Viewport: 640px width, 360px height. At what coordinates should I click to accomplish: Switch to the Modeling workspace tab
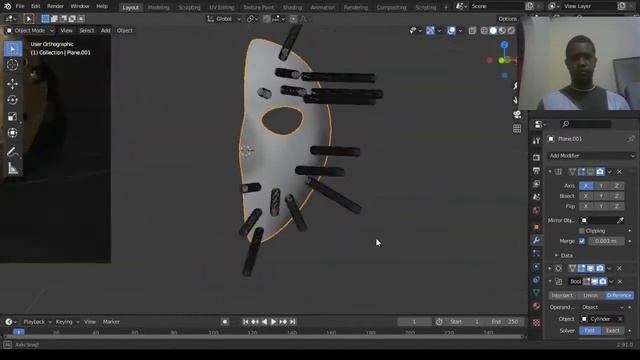158,7
